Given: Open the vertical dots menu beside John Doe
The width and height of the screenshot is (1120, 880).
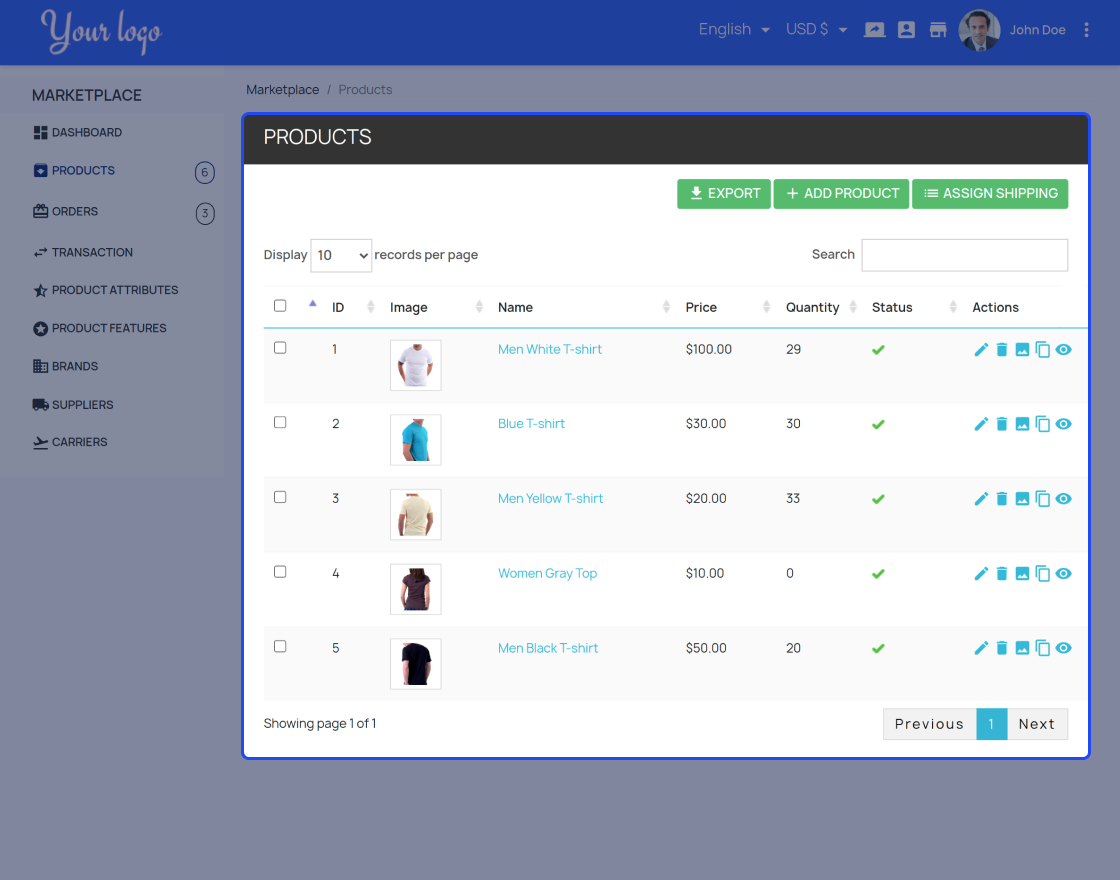Looking at the screenshot, I should point(1086,30).
